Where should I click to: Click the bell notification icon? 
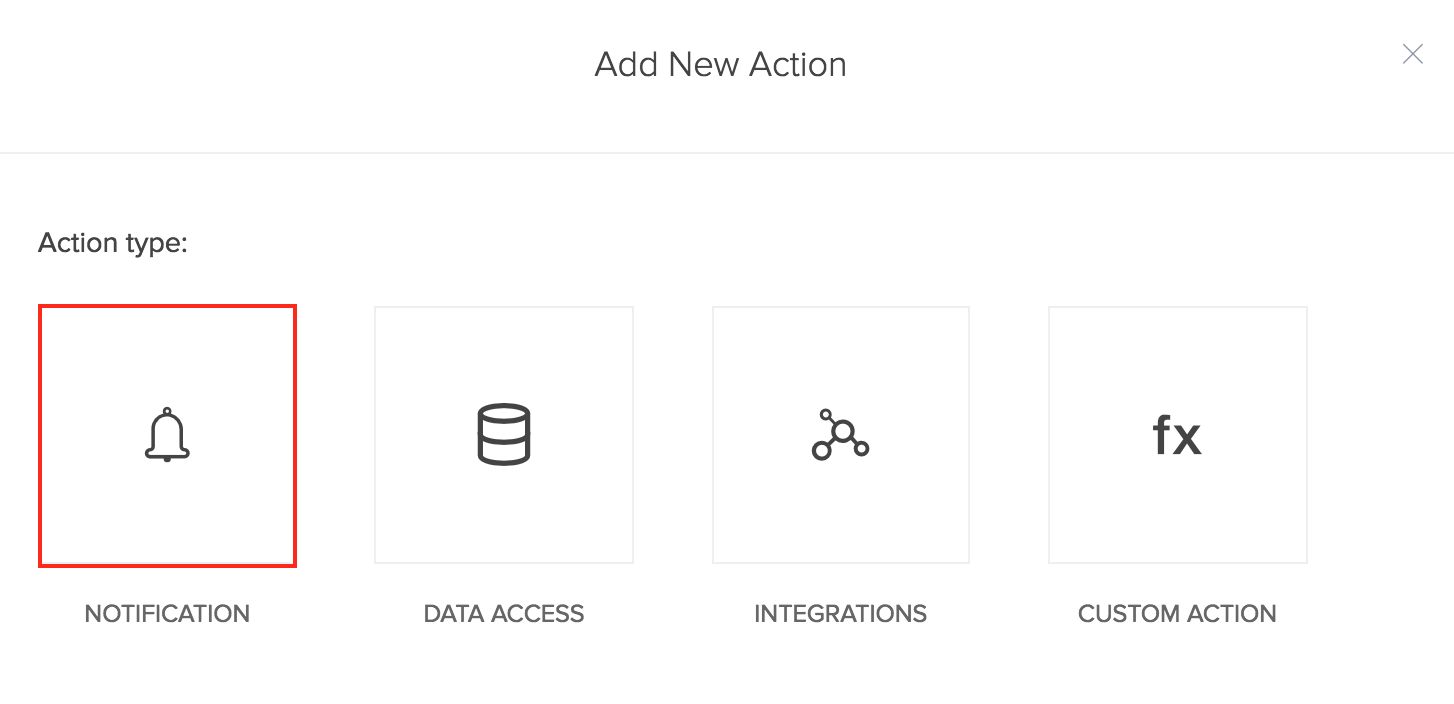[x=167, y=435]
